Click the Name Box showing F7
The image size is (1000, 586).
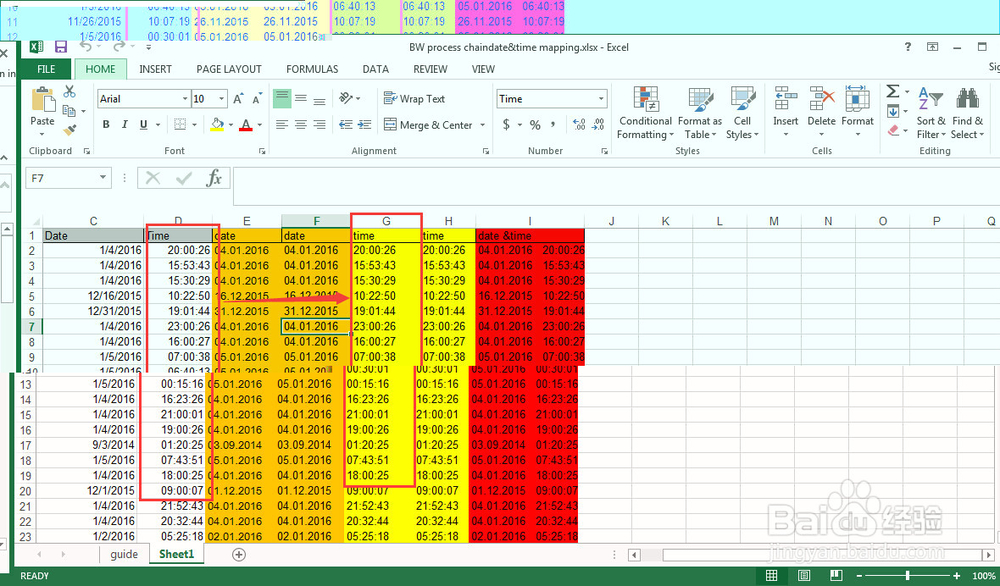click(68, 178)
